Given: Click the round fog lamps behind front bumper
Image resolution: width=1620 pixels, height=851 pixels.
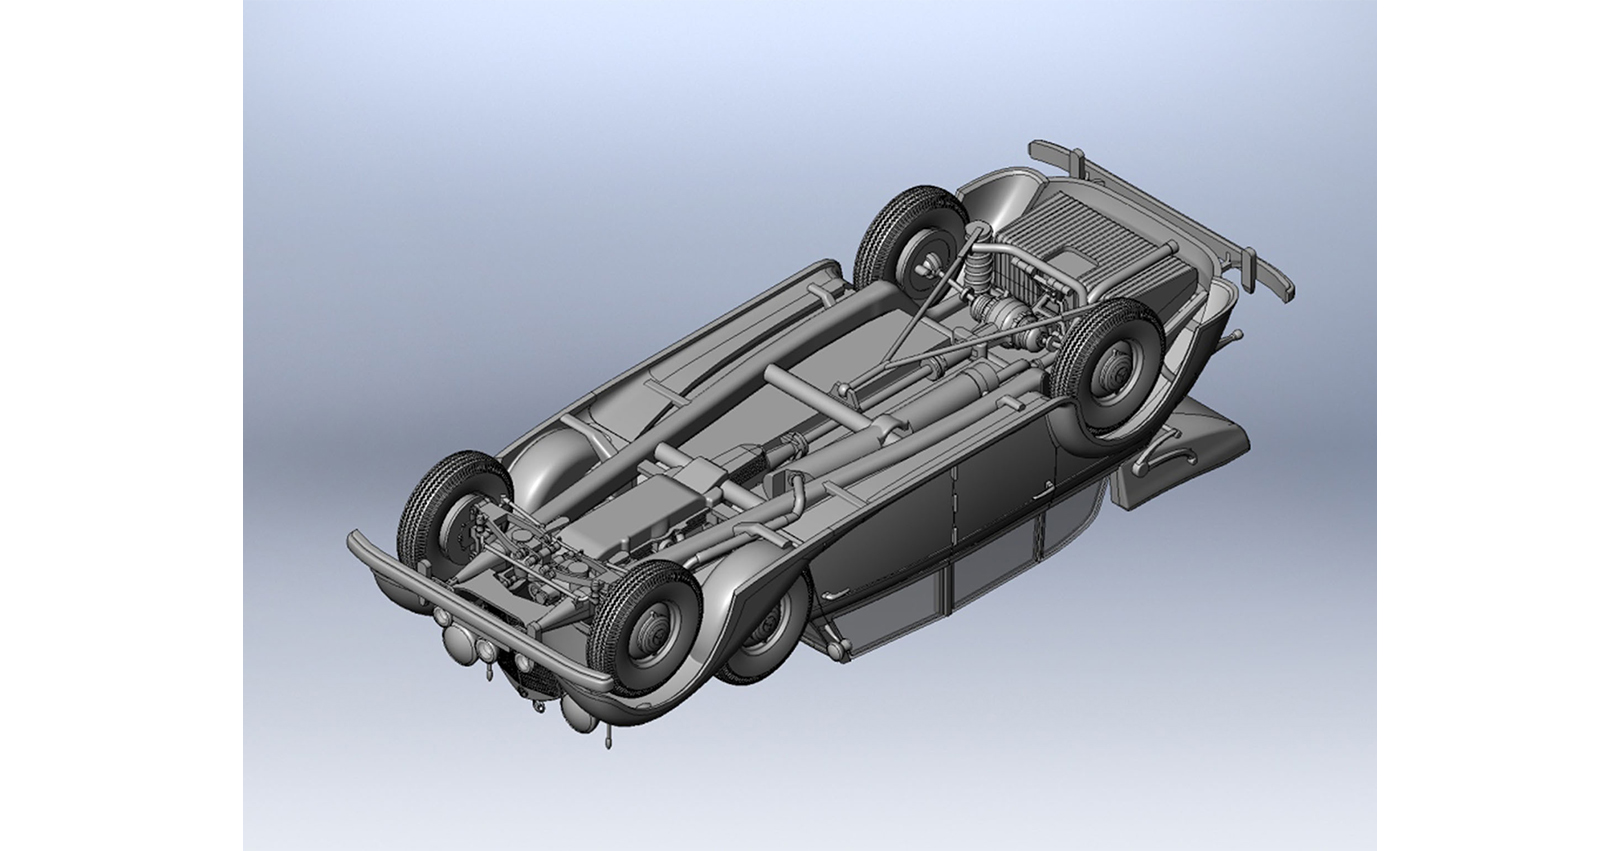Looking at the screenshot, I should [x=487, y=648].
